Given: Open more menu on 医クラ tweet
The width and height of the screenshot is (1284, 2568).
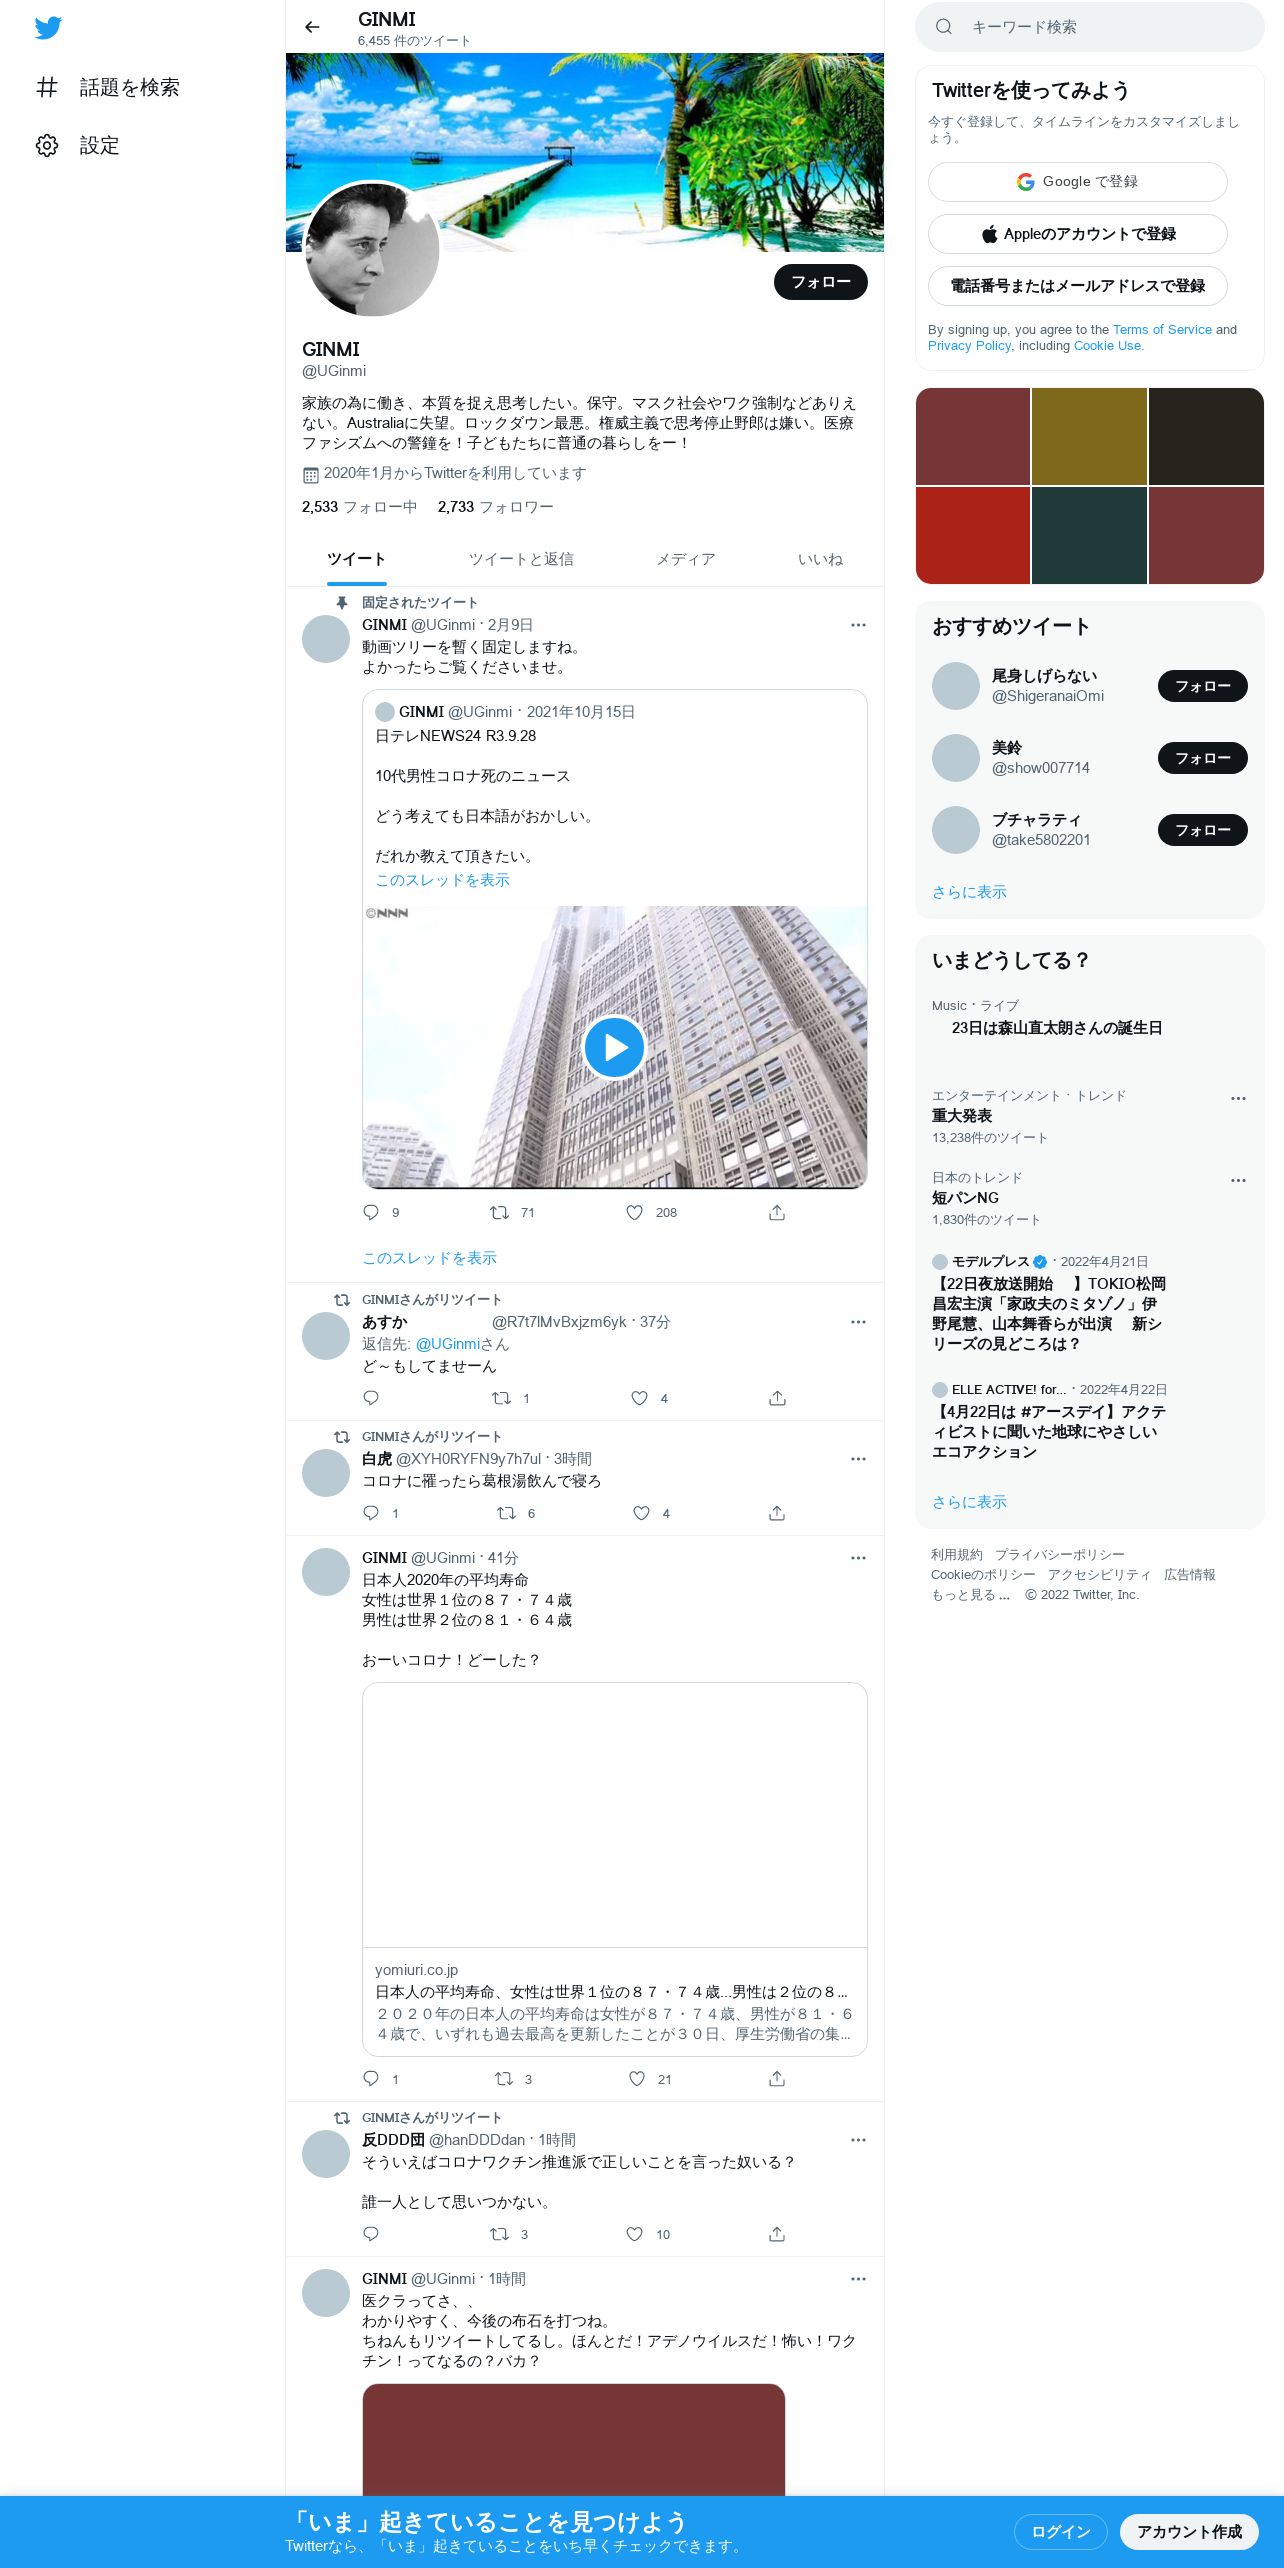Looking at the screenshot, I should point(858,2279).
